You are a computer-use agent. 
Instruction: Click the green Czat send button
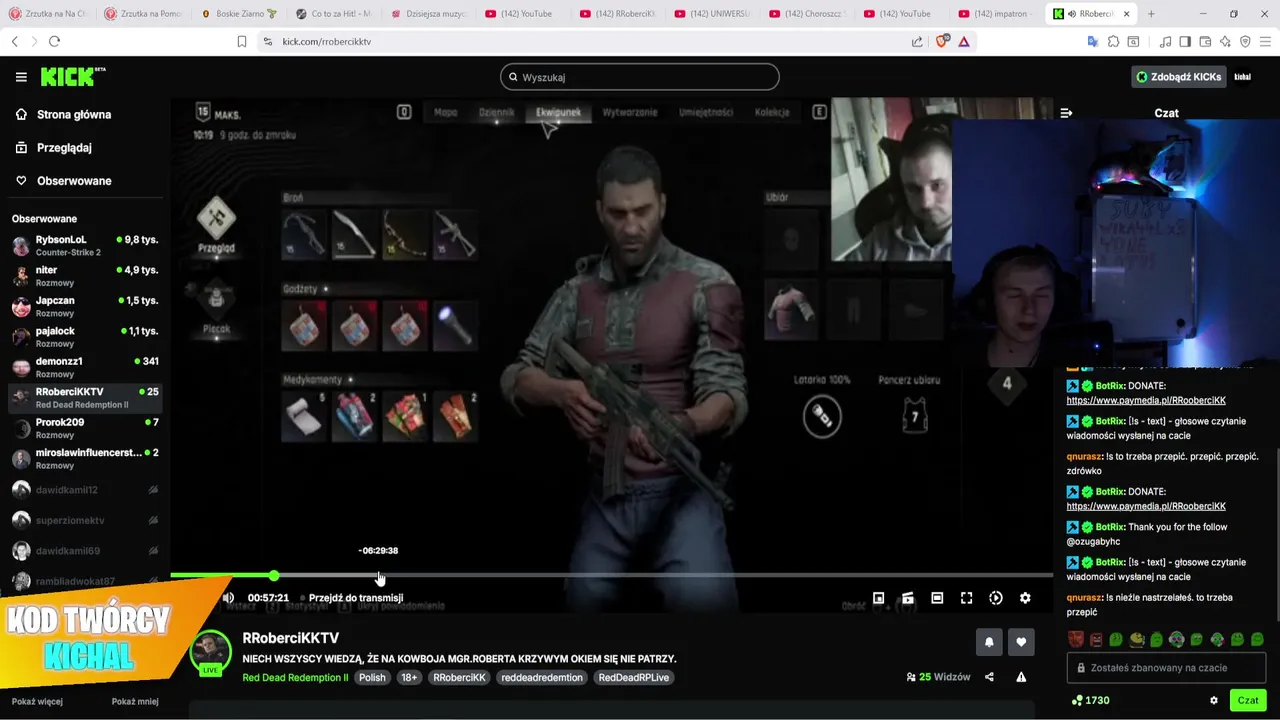pyautogui.click(x=1248, y=700)
